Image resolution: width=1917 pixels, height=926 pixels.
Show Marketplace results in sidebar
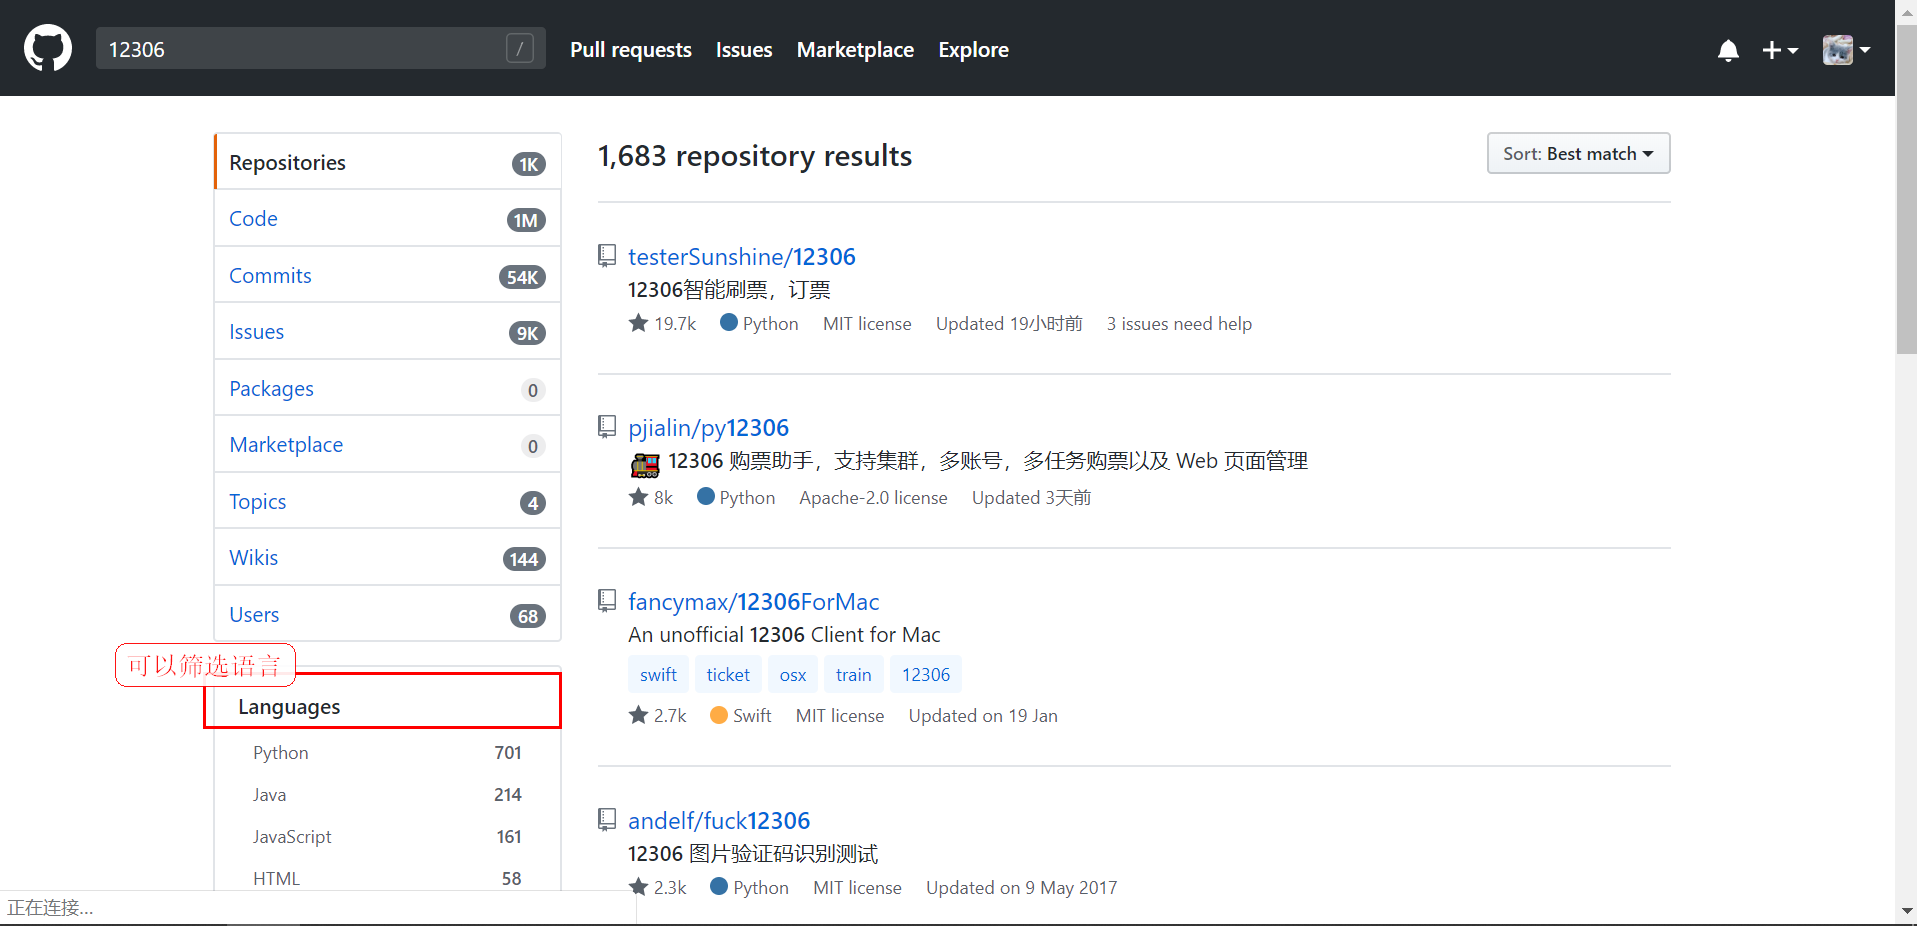(x=387, y=444)
